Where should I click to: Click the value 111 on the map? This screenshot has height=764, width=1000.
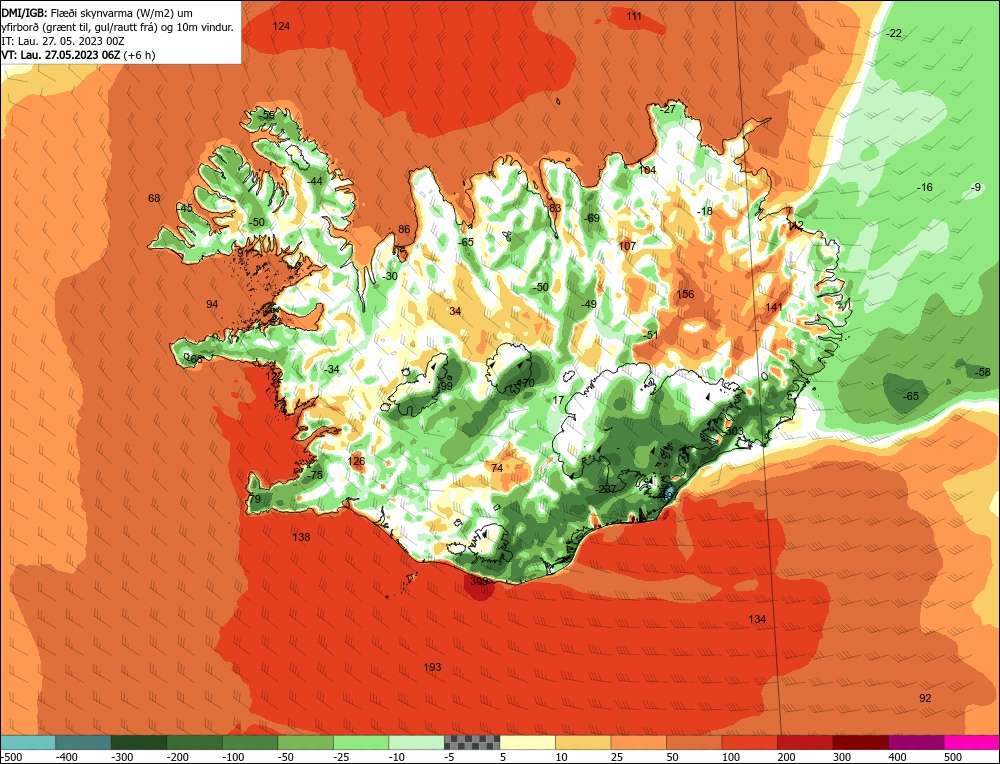point(633,16)
